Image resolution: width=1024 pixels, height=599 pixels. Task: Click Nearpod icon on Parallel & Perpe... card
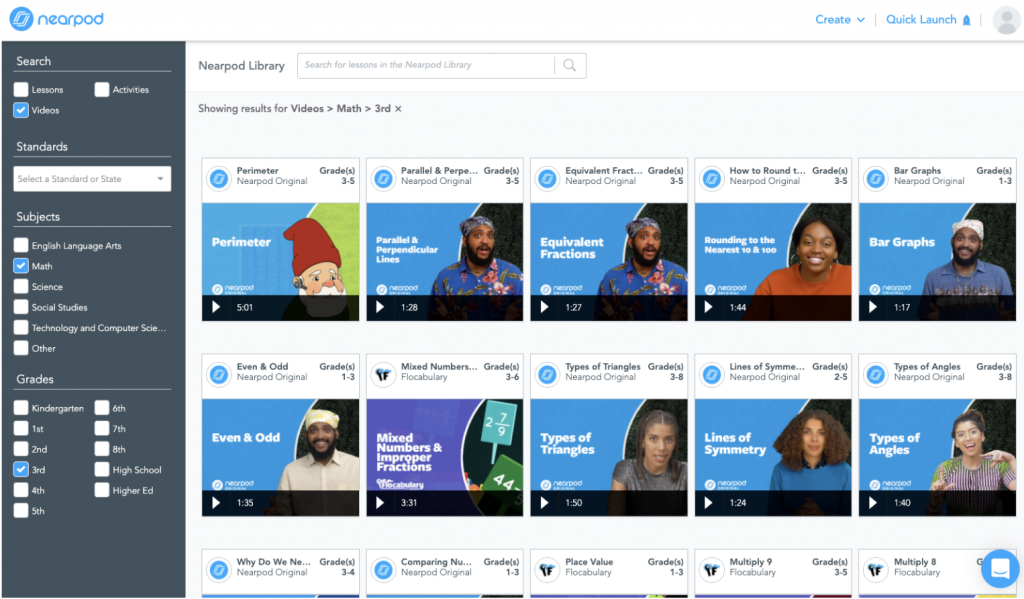[383, 178]
